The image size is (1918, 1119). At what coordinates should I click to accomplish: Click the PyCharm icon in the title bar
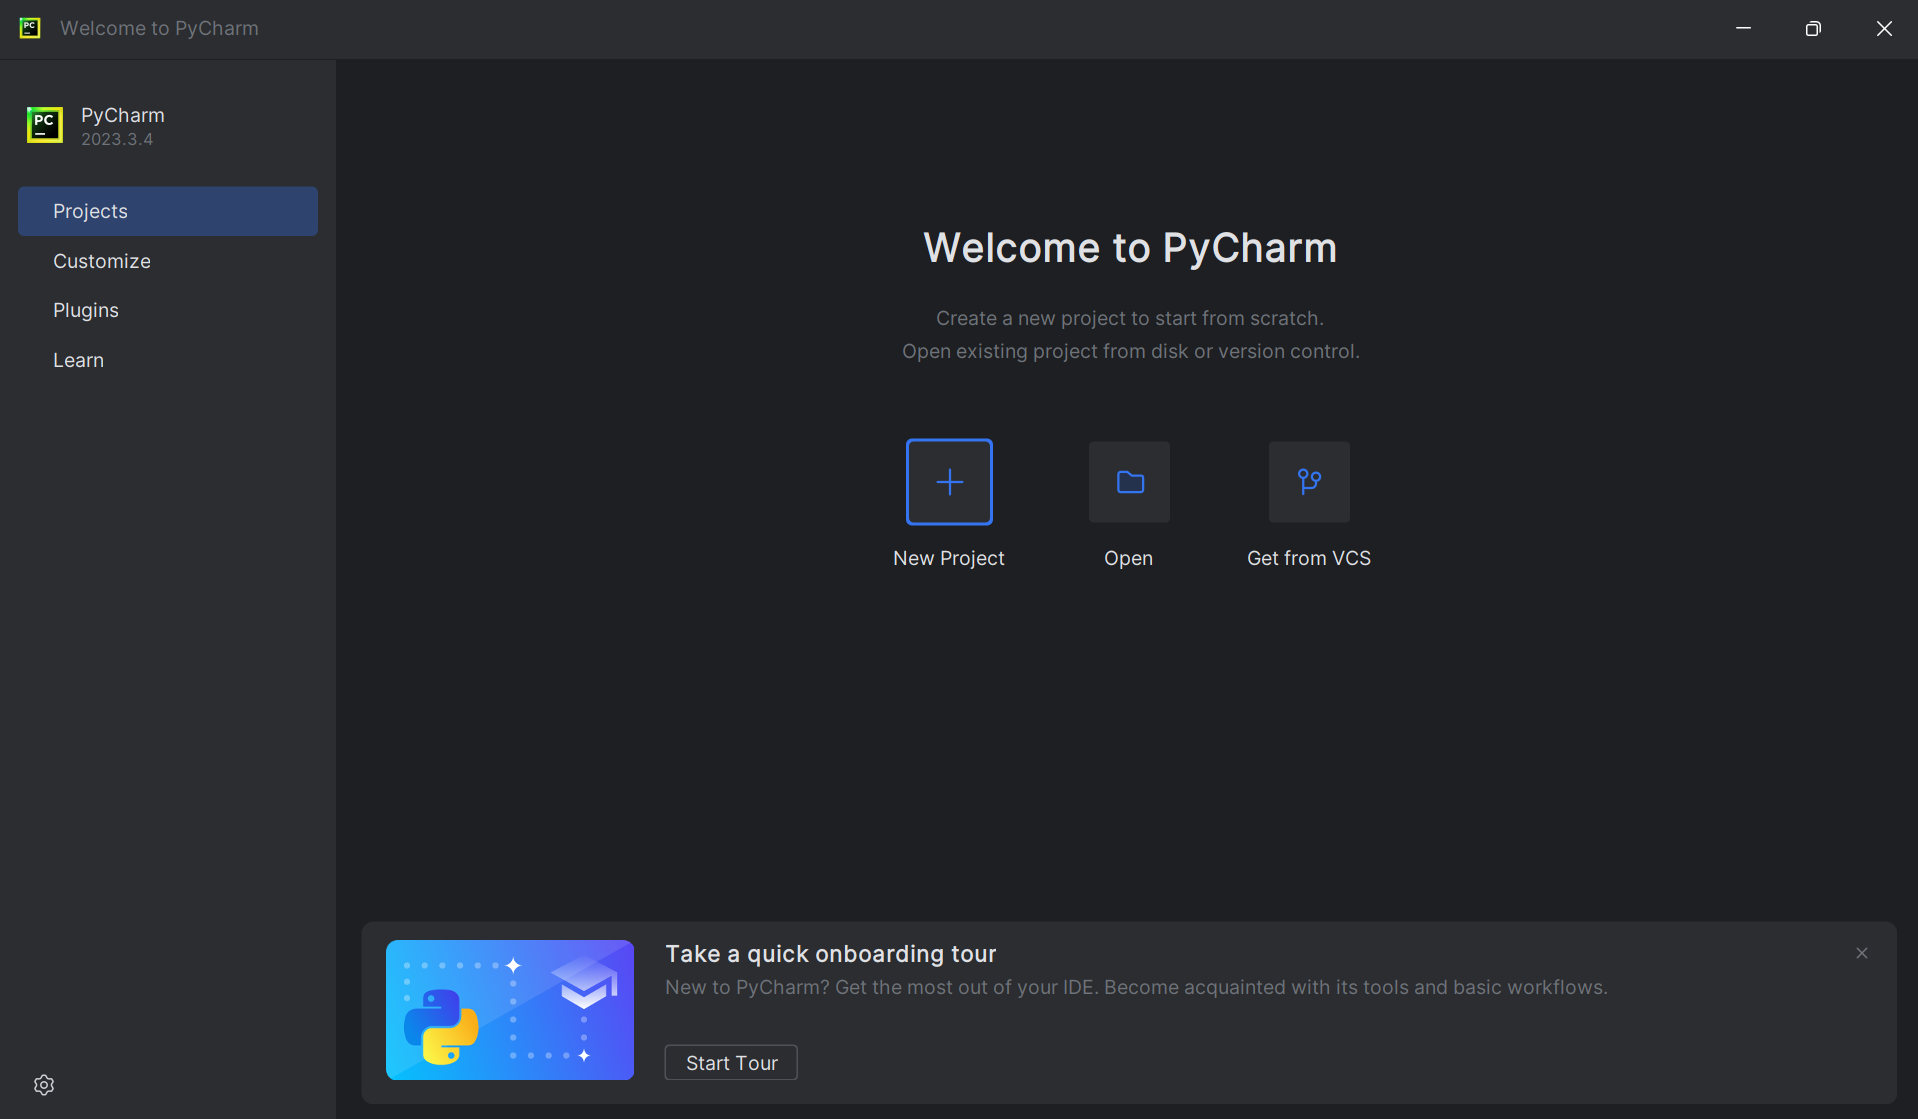coord(29,28)
